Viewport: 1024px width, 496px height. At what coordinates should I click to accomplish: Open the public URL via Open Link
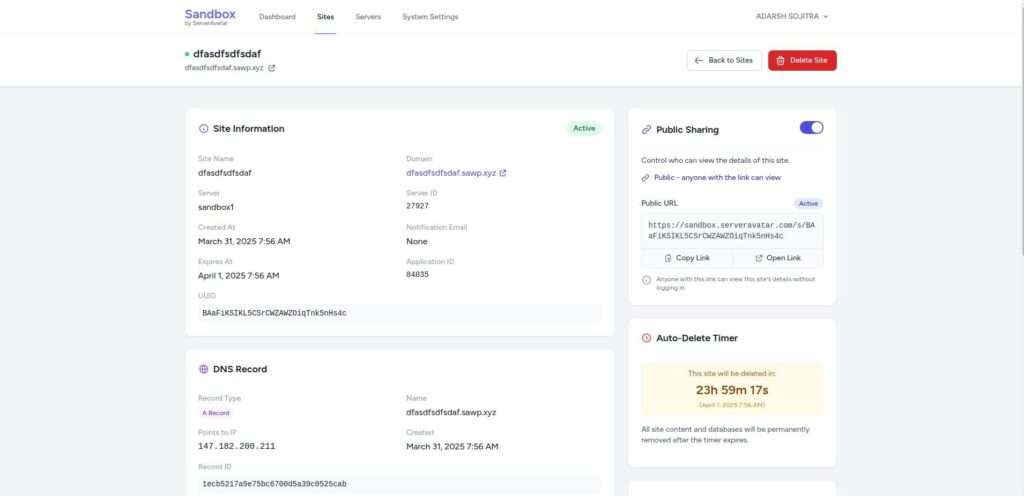pyautogui.click(x=778, y=258)
